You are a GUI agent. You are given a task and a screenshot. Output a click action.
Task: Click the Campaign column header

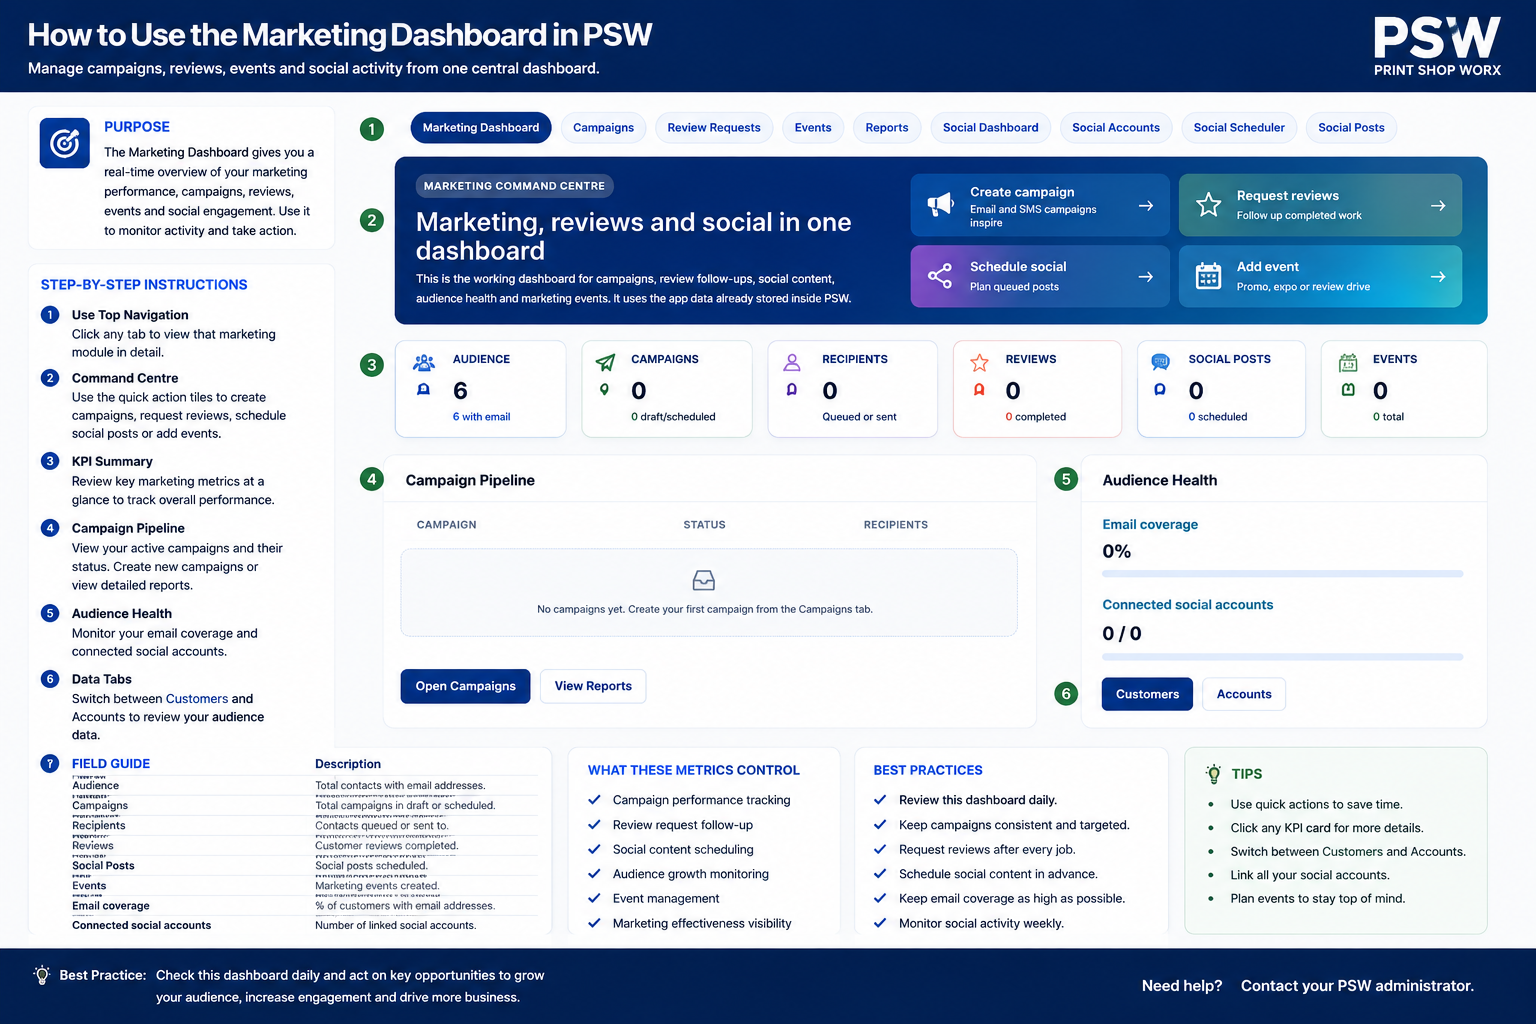pyautogui.click(x=446, y=525)
